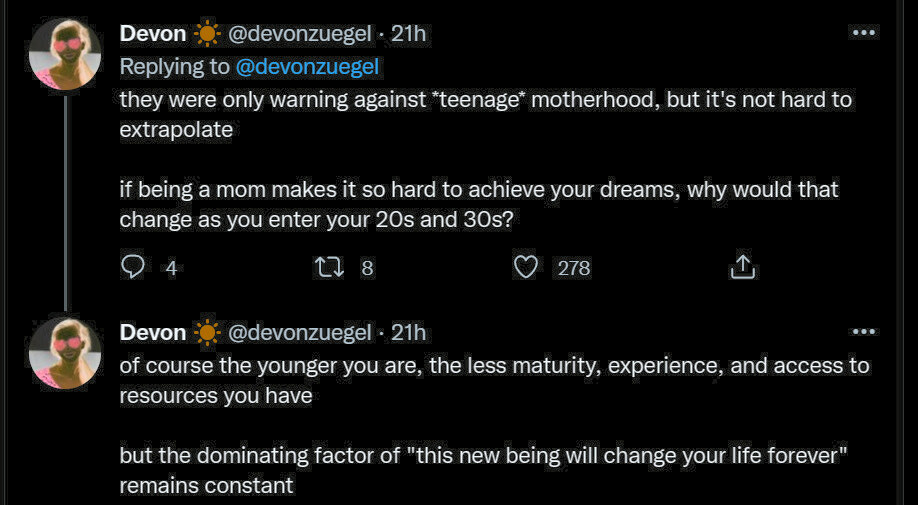
Task: Click the reply icon on the first tweet
Action: [134, 267]
